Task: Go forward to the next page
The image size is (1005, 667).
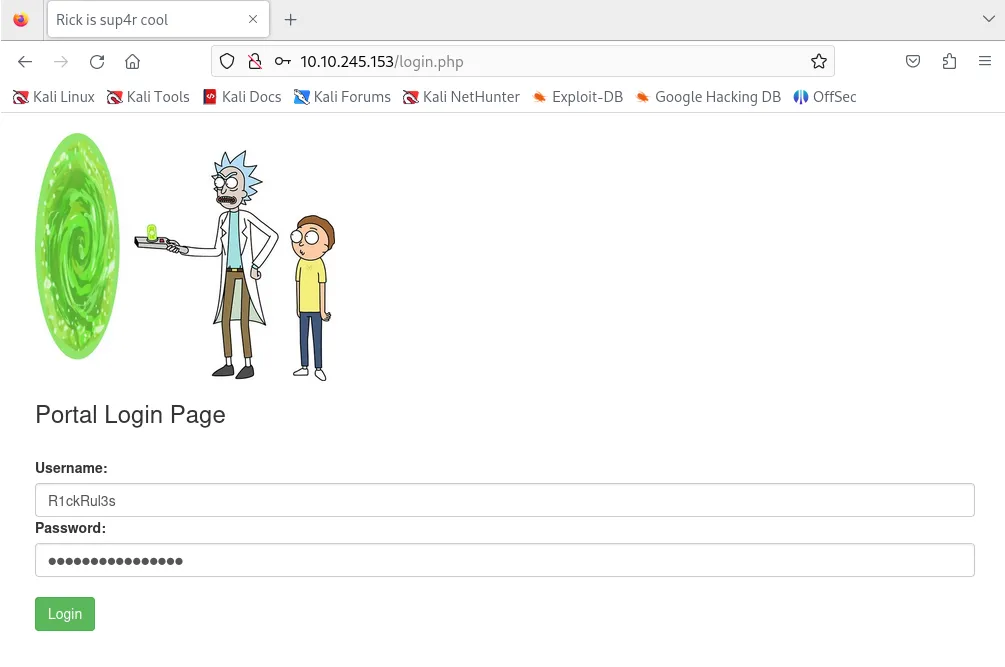Action: (61, 62)
